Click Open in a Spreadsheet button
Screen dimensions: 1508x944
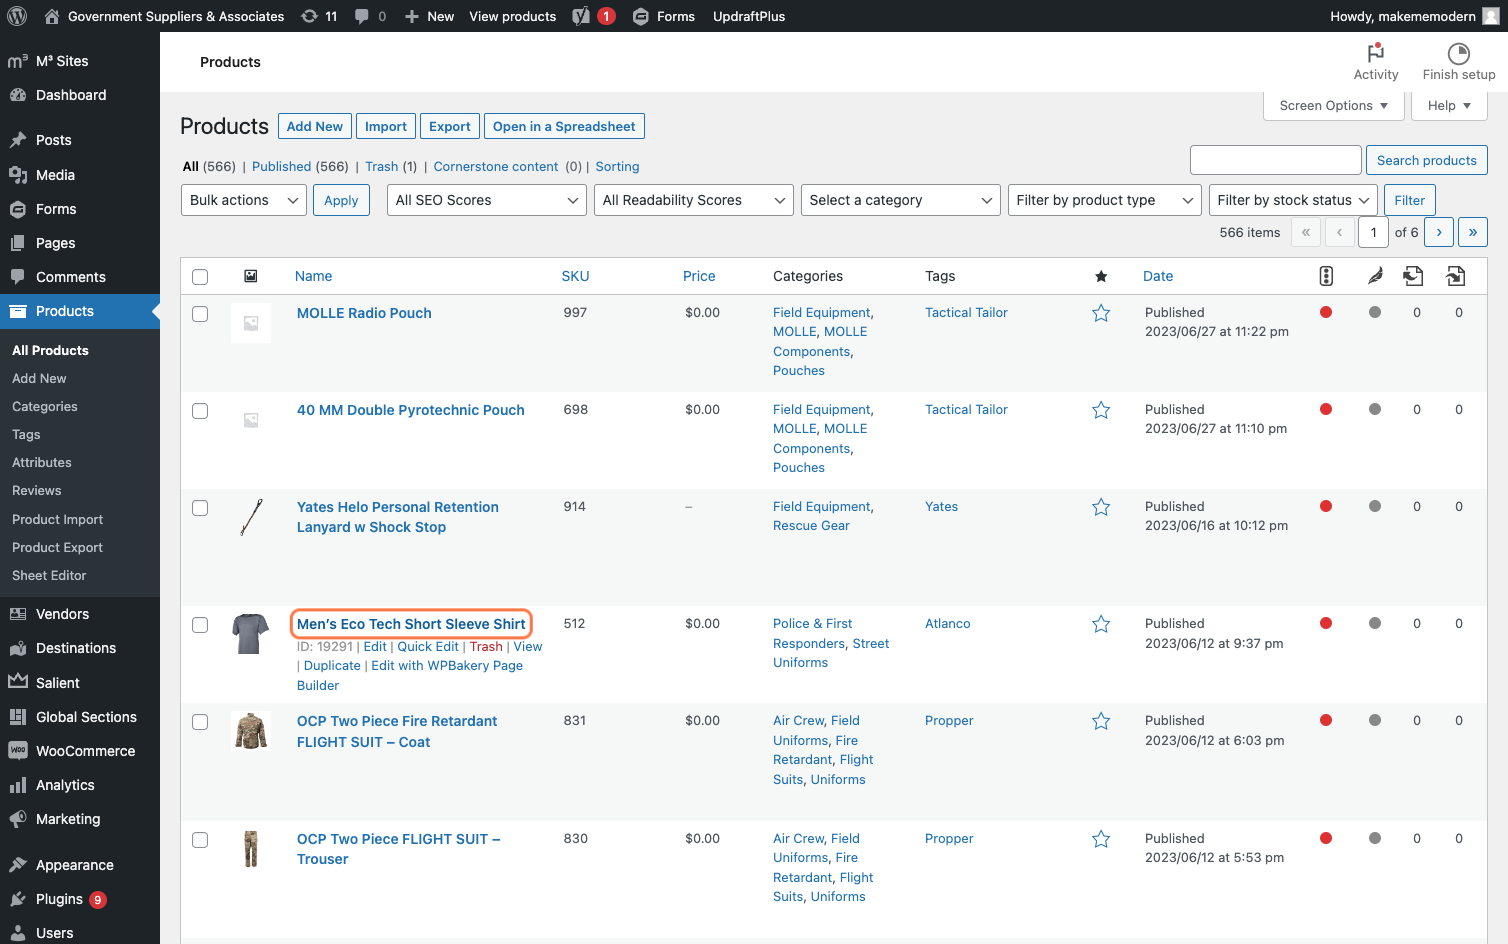(x=564, y=126)
